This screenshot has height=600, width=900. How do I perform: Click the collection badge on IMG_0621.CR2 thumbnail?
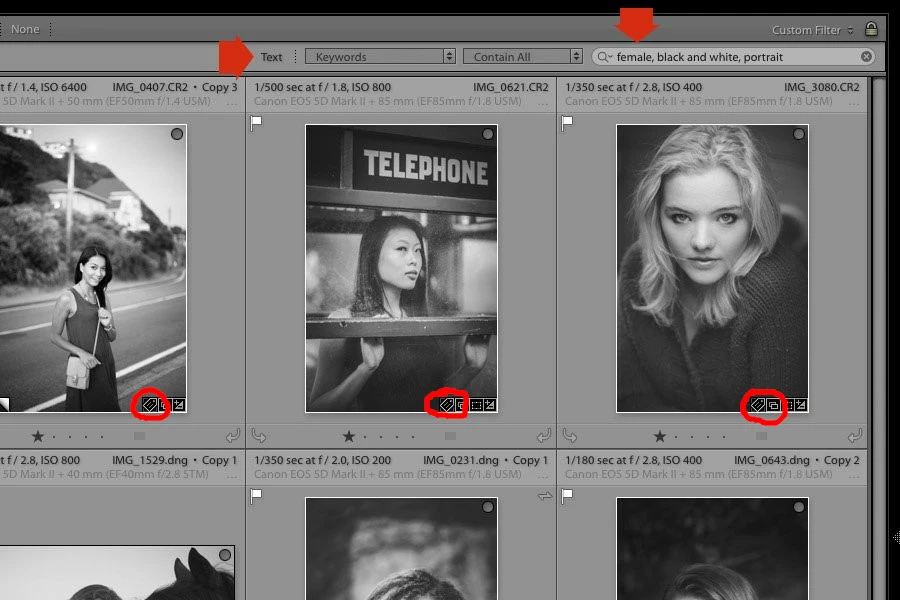click(x=461, y=405)
